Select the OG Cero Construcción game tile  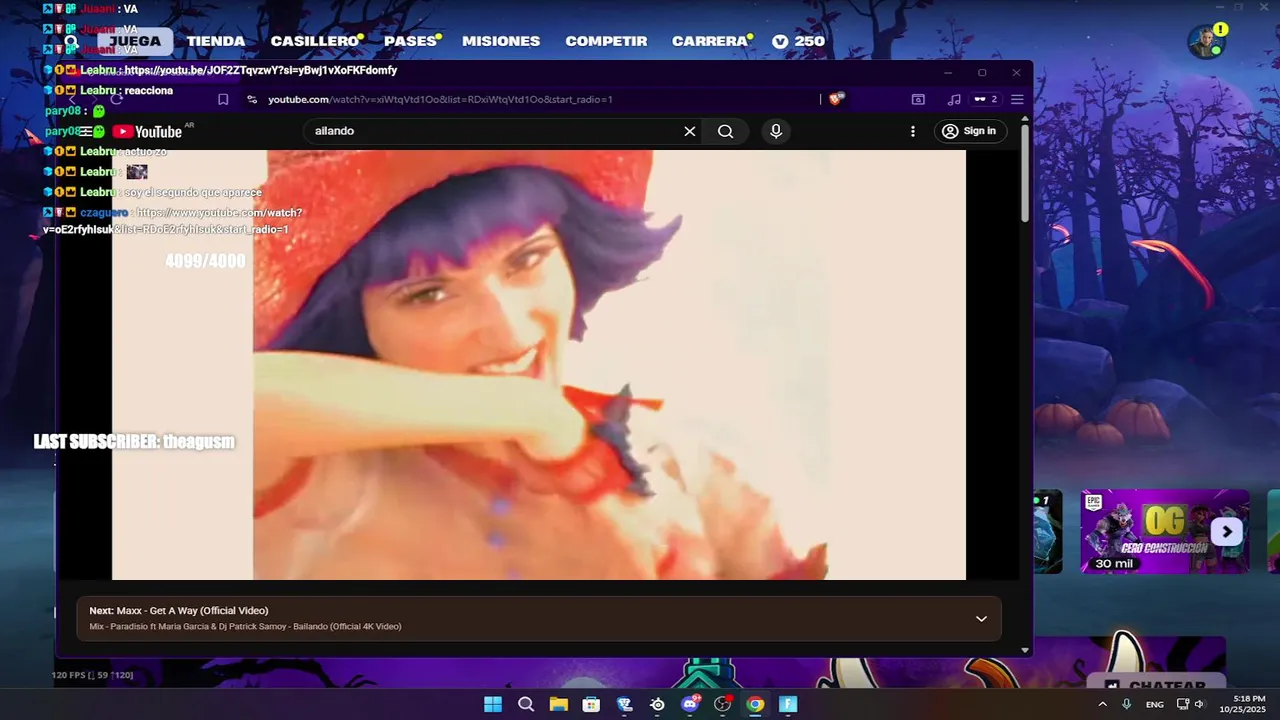pos(1165,530)
